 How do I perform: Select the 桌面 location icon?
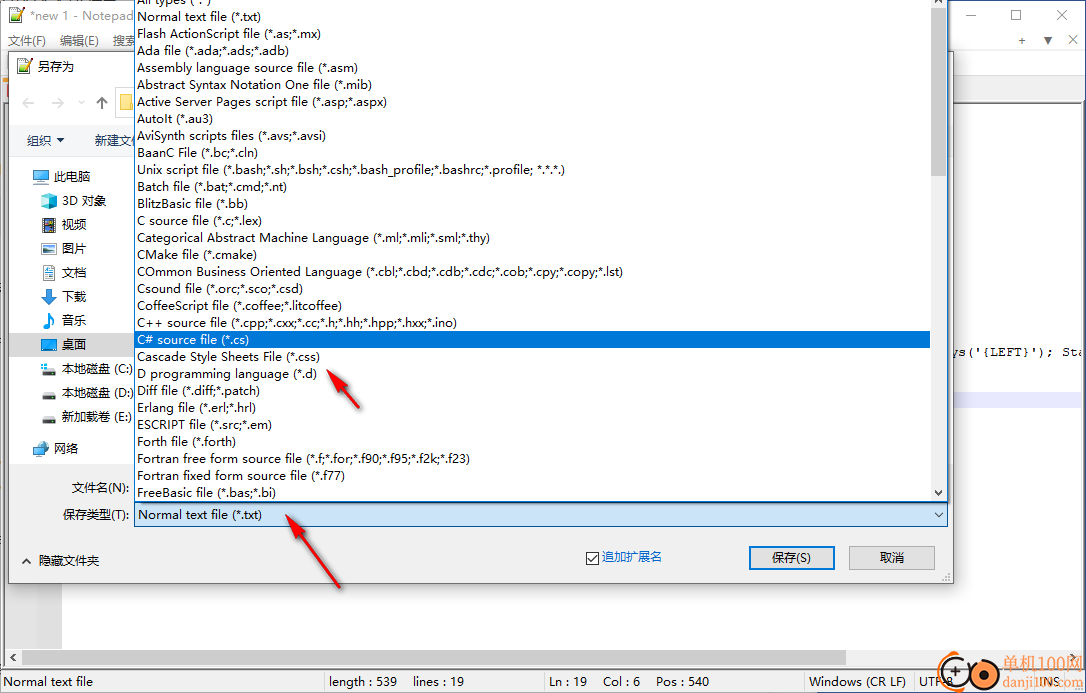[48, 345]
